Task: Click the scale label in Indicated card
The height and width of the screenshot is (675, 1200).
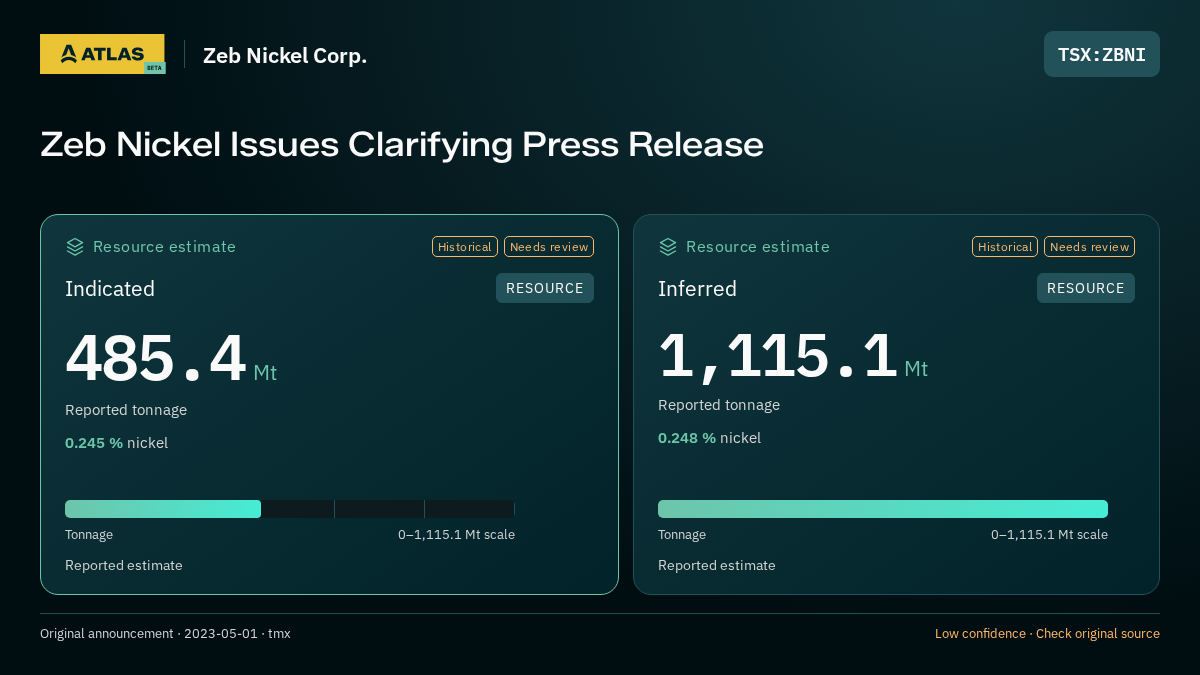Action: point(456,535)
